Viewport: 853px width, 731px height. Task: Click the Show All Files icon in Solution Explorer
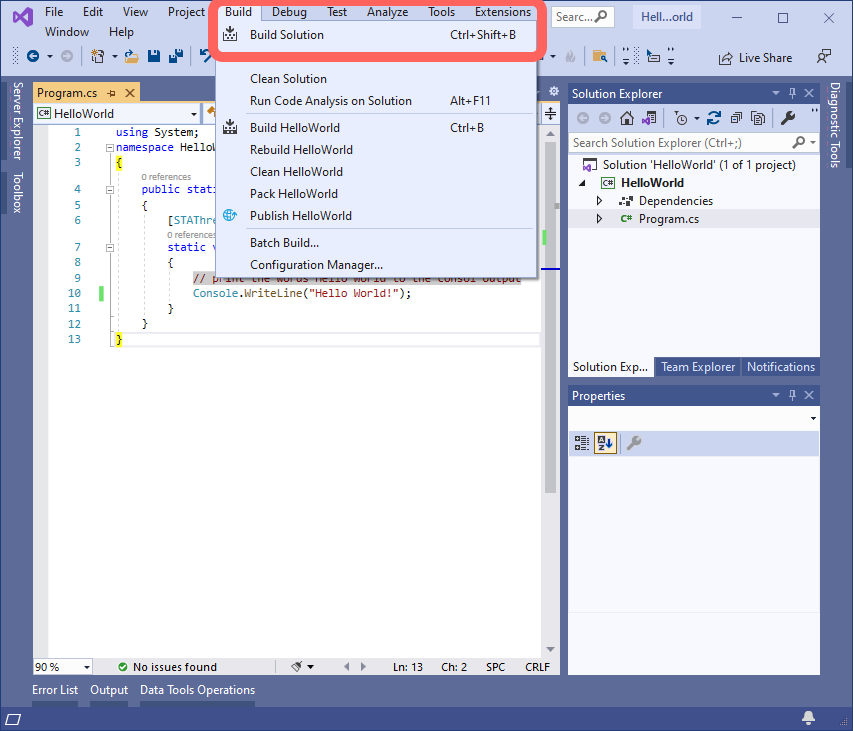pos(758,118)
